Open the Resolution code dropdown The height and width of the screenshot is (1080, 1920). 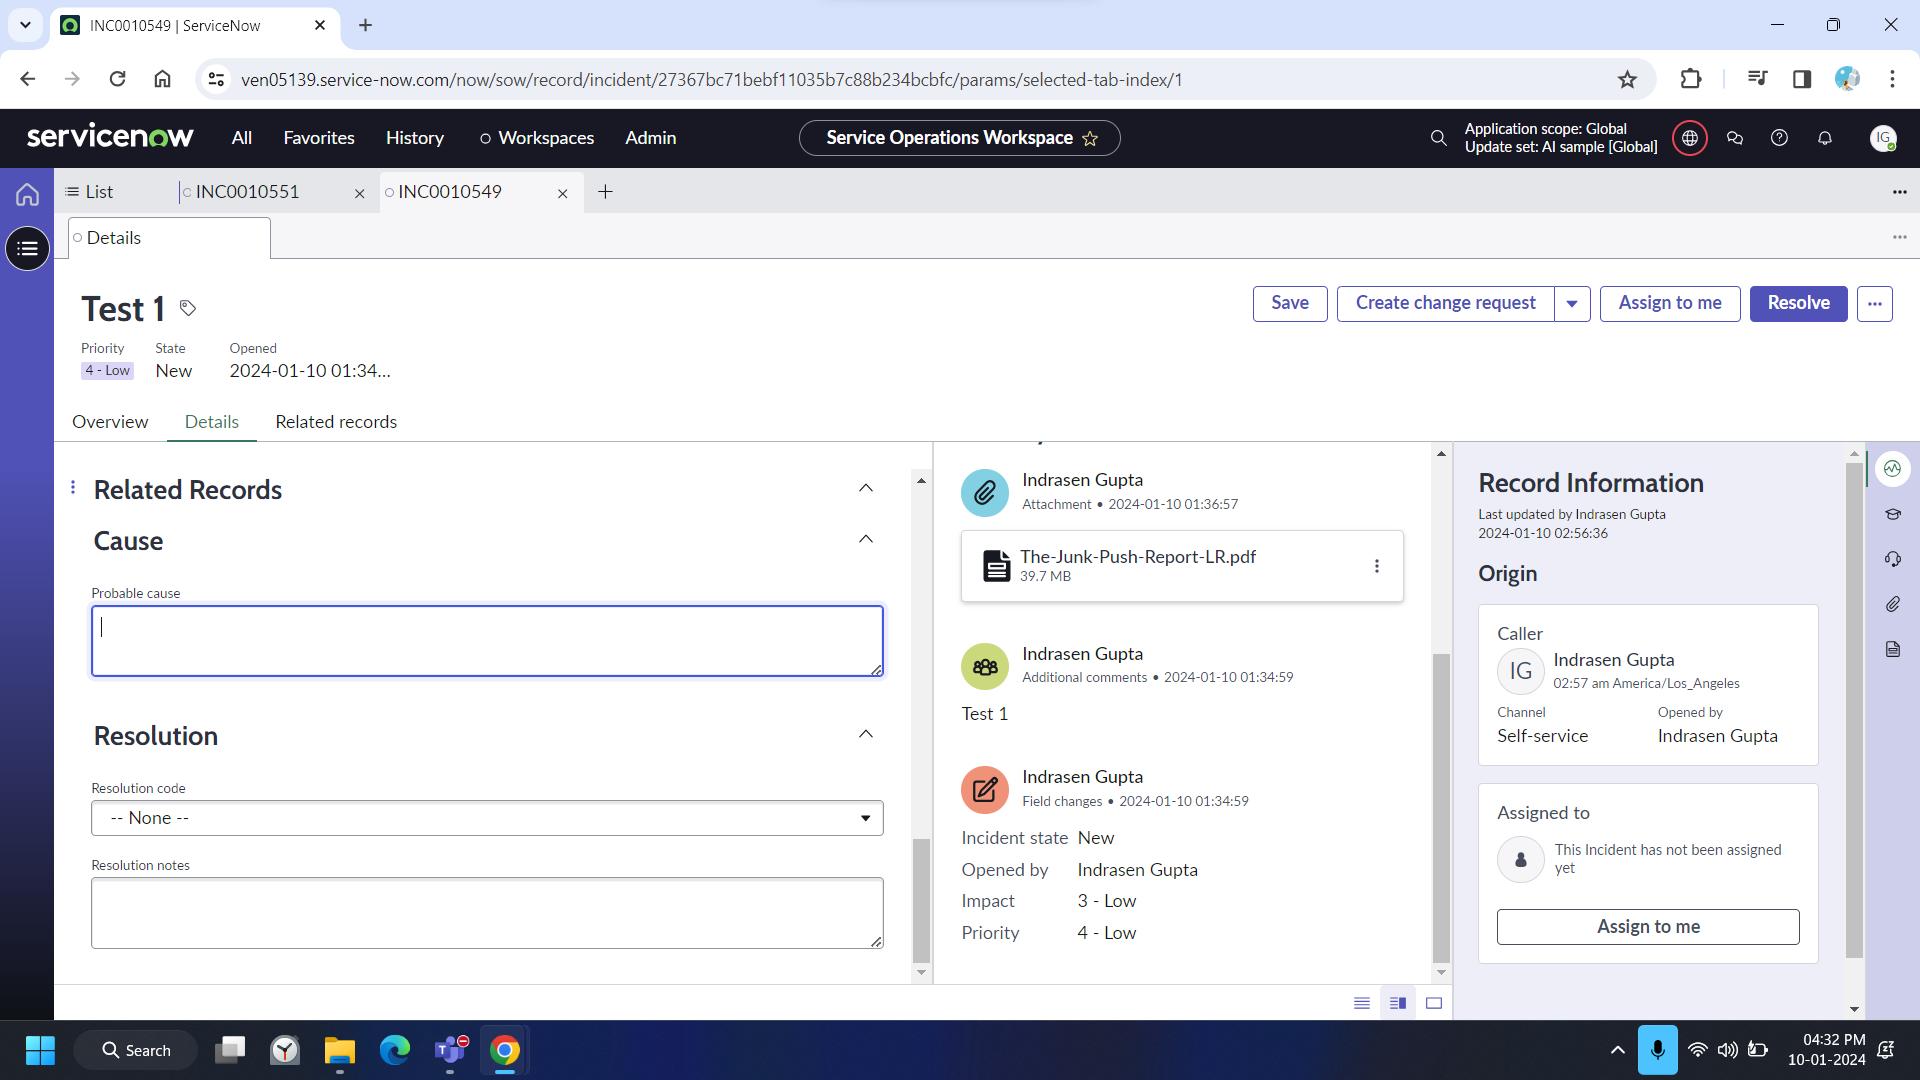pos(487,818)
